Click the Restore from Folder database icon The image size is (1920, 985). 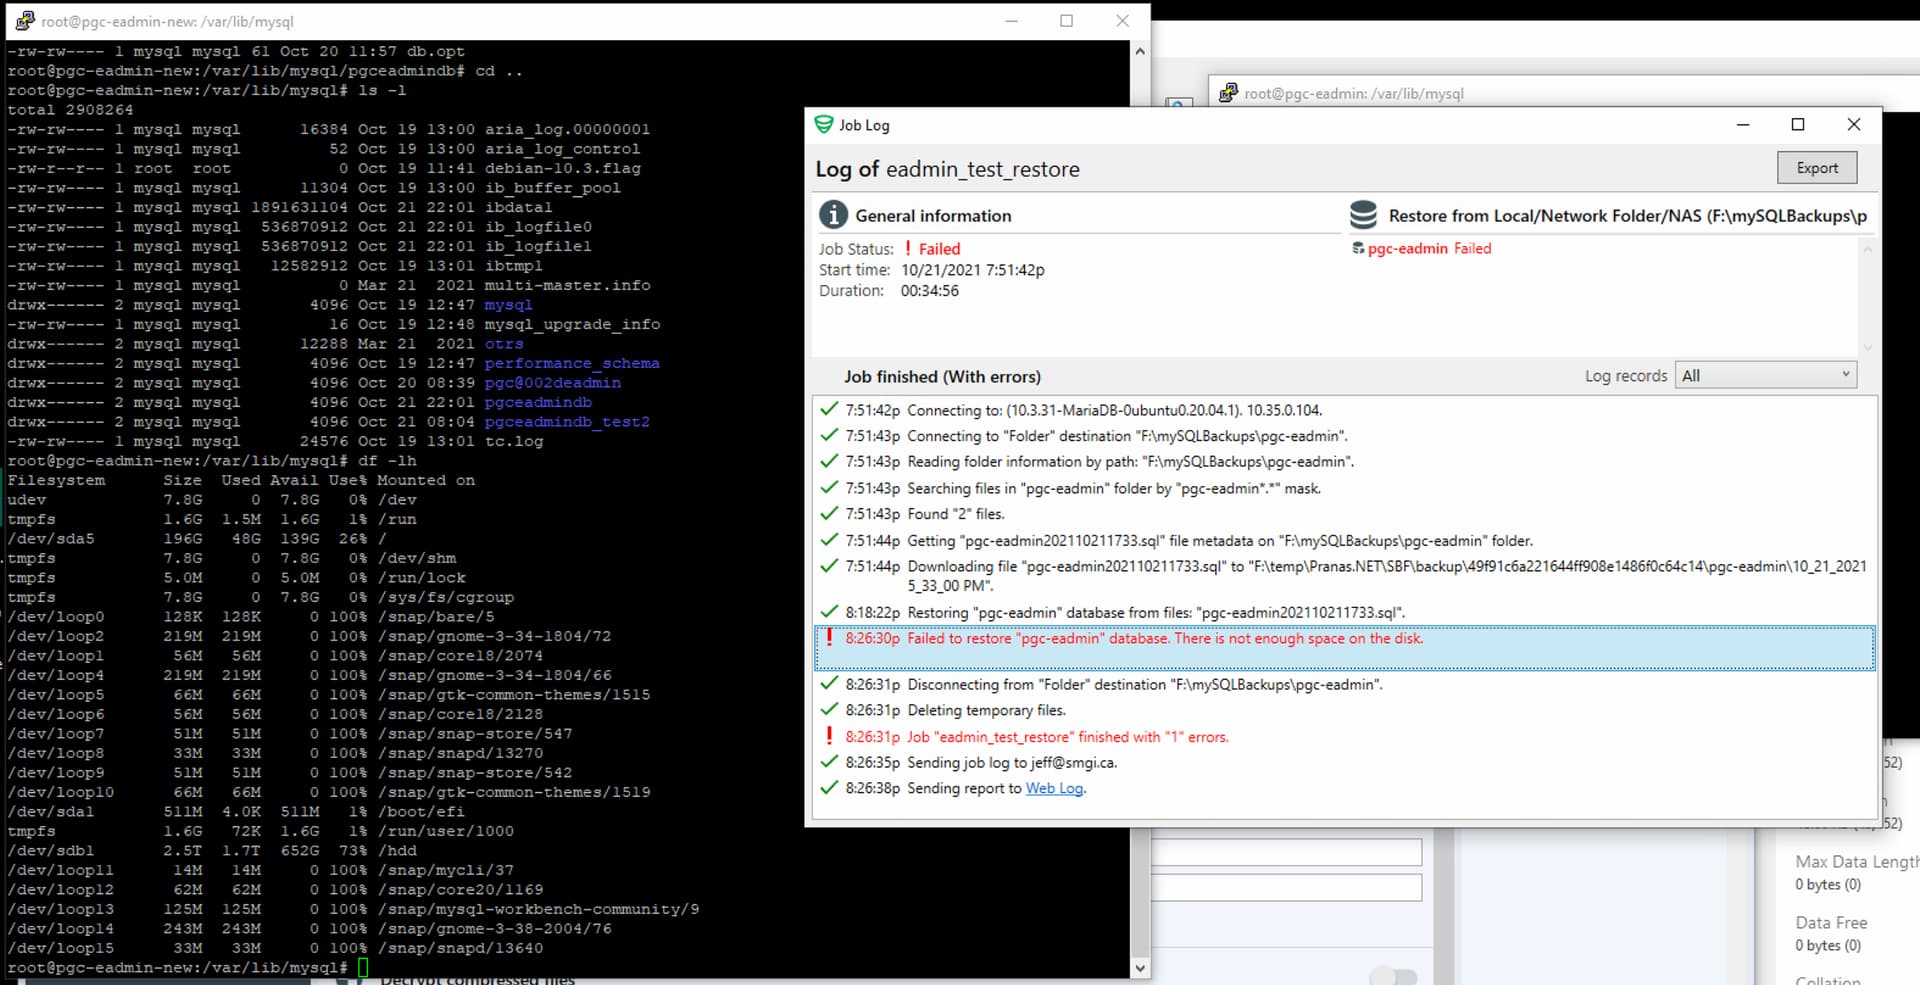(1363, 215)
